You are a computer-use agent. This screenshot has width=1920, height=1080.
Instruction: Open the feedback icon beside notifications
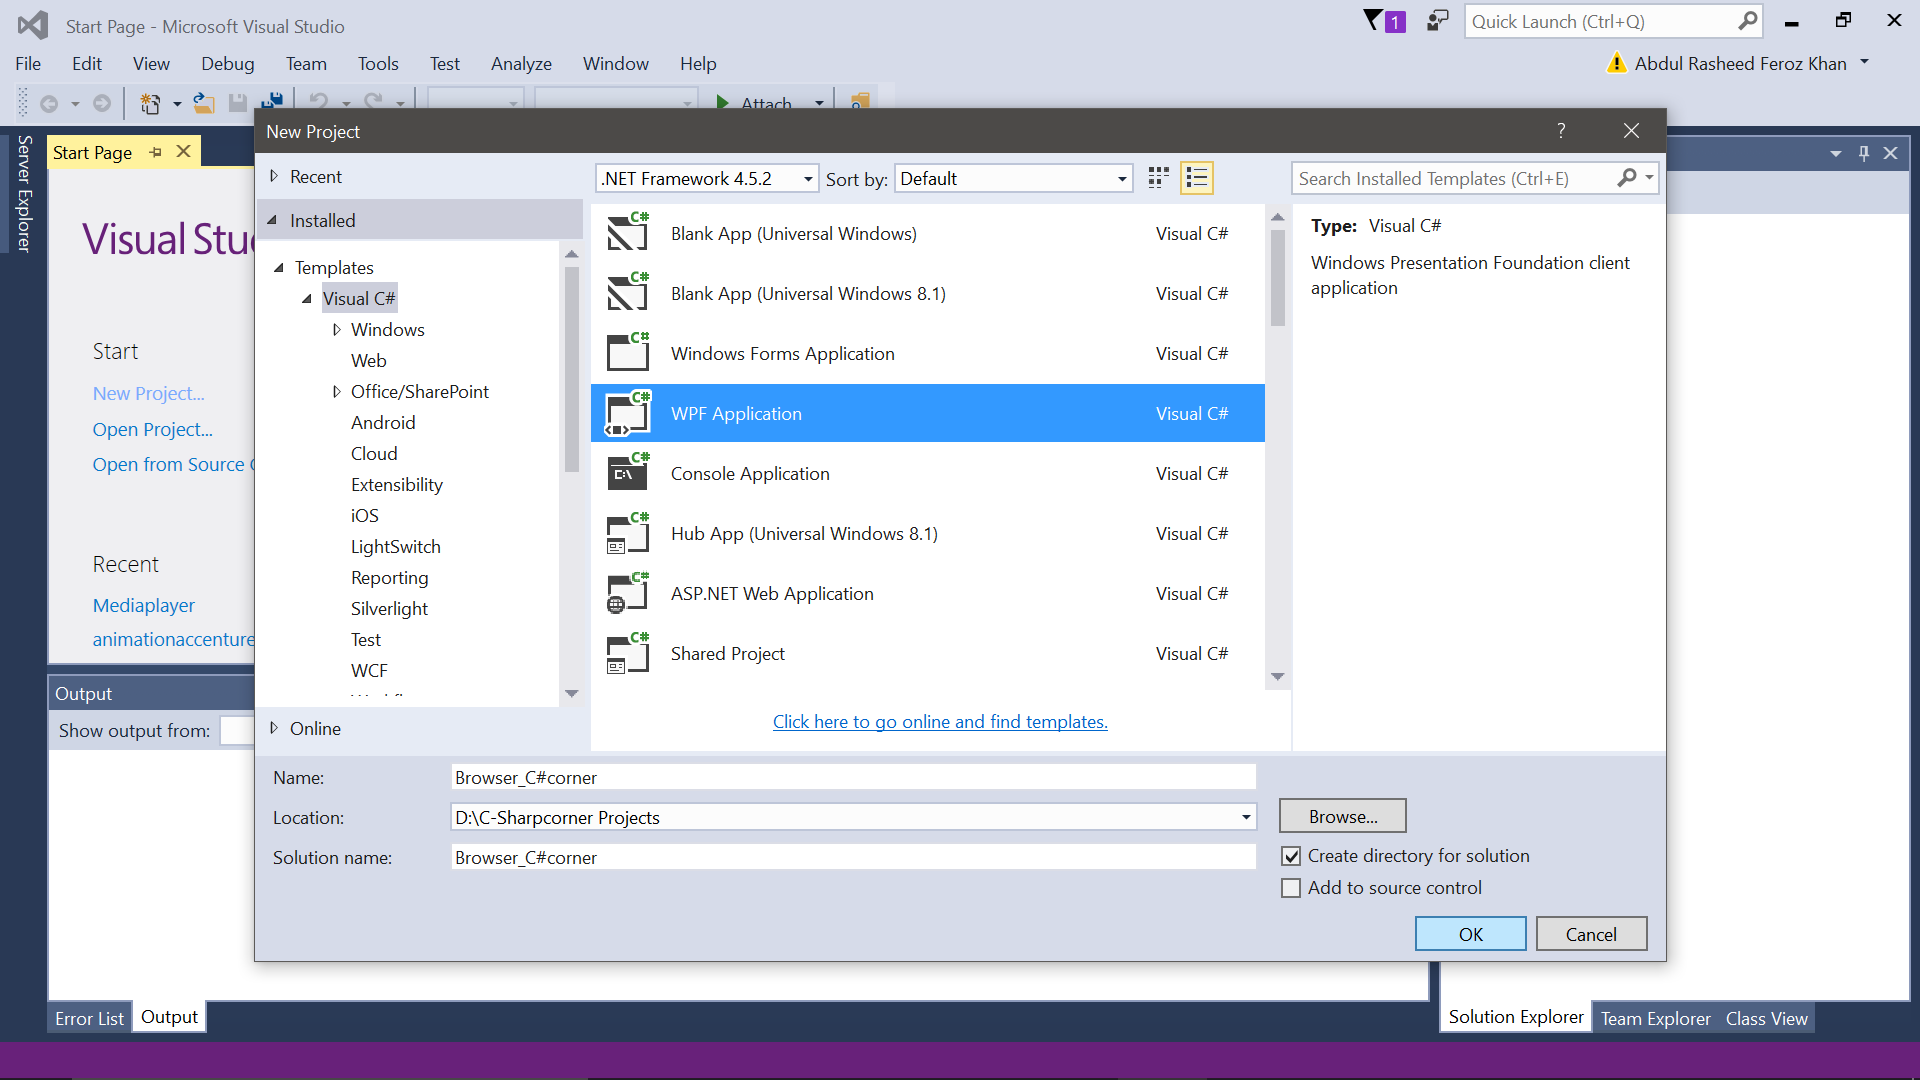(x=1437, y=21)
